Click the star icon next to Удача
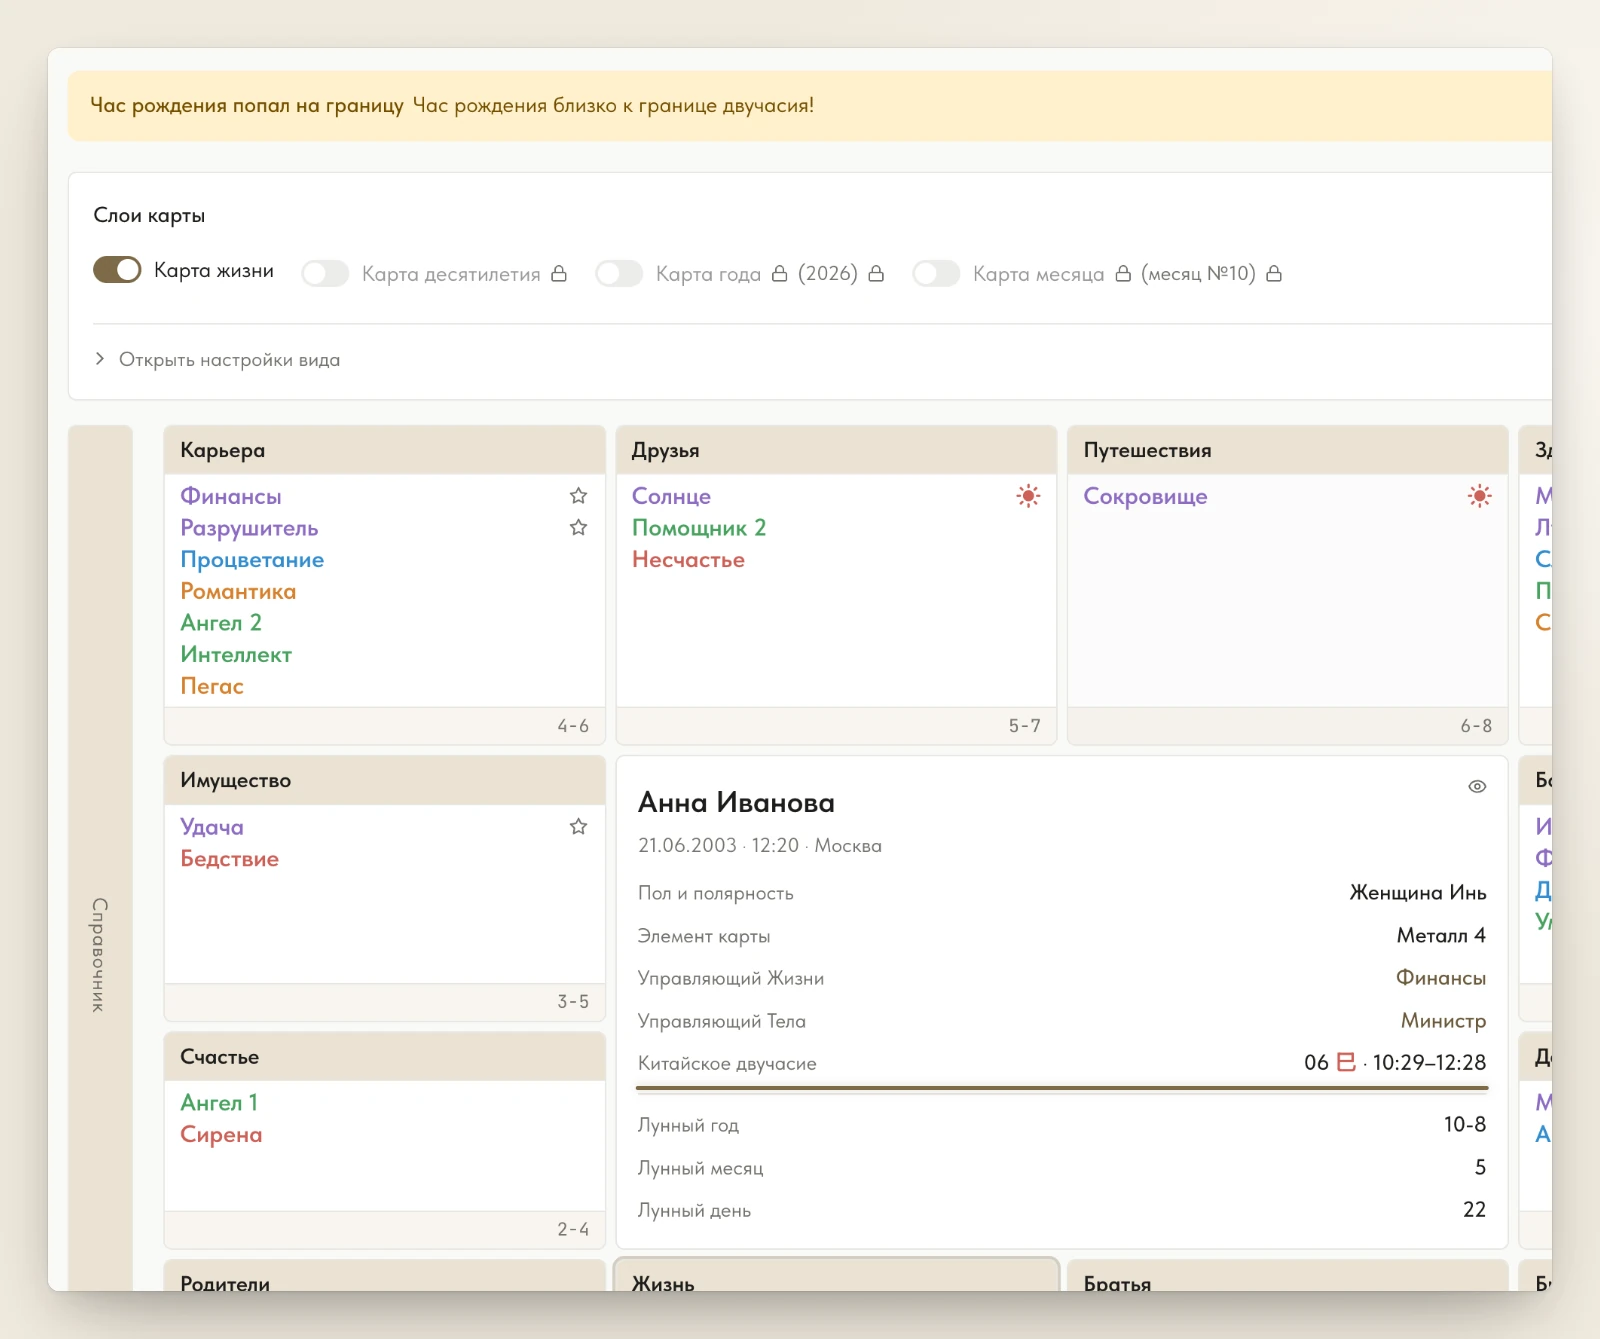Image resolution: width=1600 pixels, height=1339 pixels. click(x=578, y=827)
